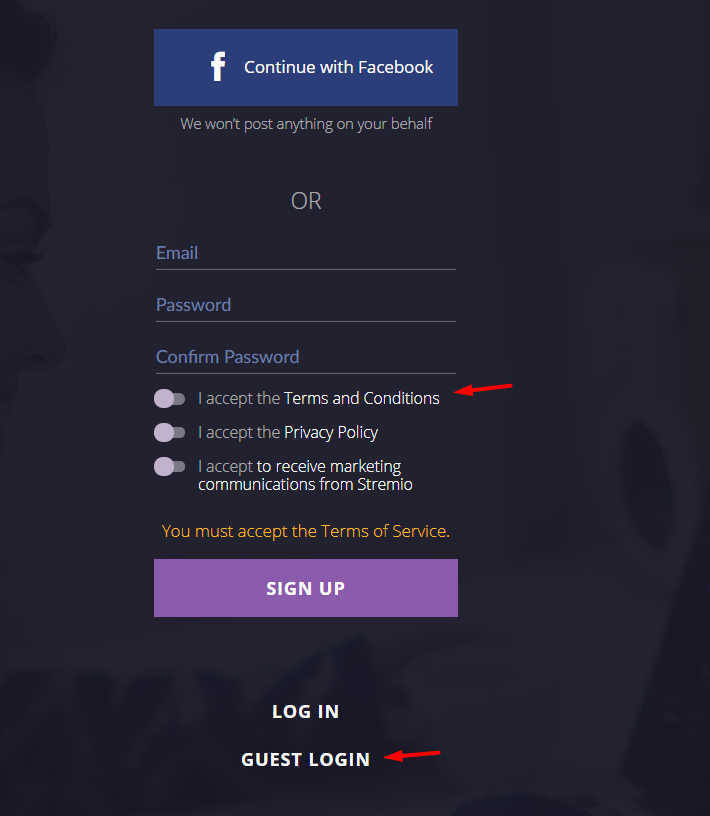Enable the Terms and Conditions toggle

click(x=170, y=398)
